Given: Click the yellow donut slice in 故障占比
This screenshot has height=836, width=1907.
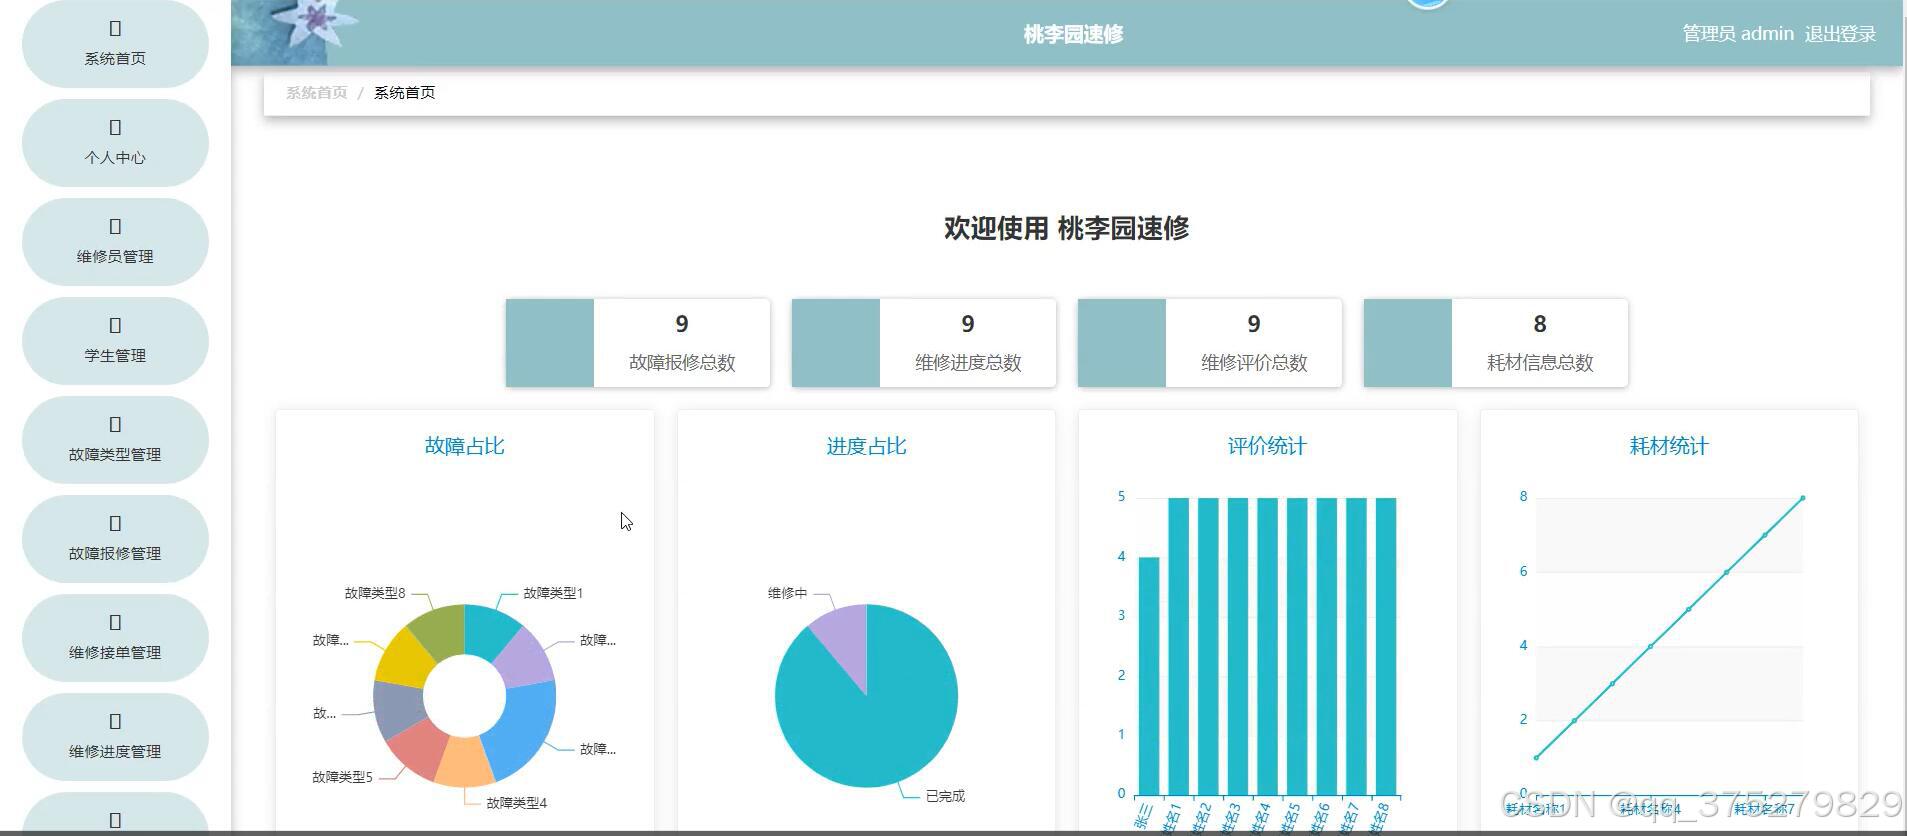Looking at the screenshot, I should [404, 658].
